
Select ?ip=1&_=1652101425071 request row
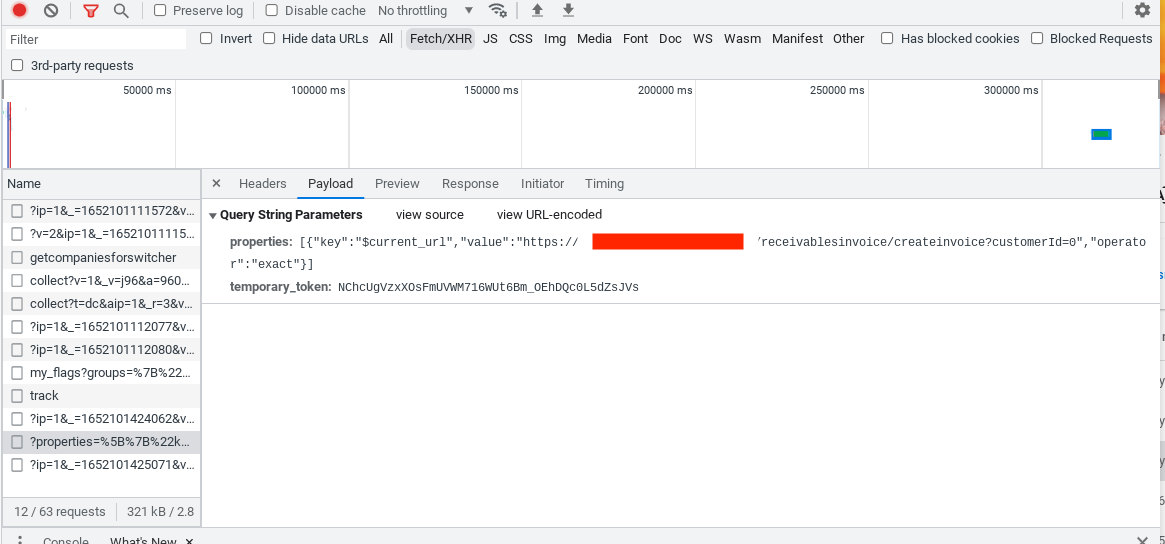(x=101, y=464)
